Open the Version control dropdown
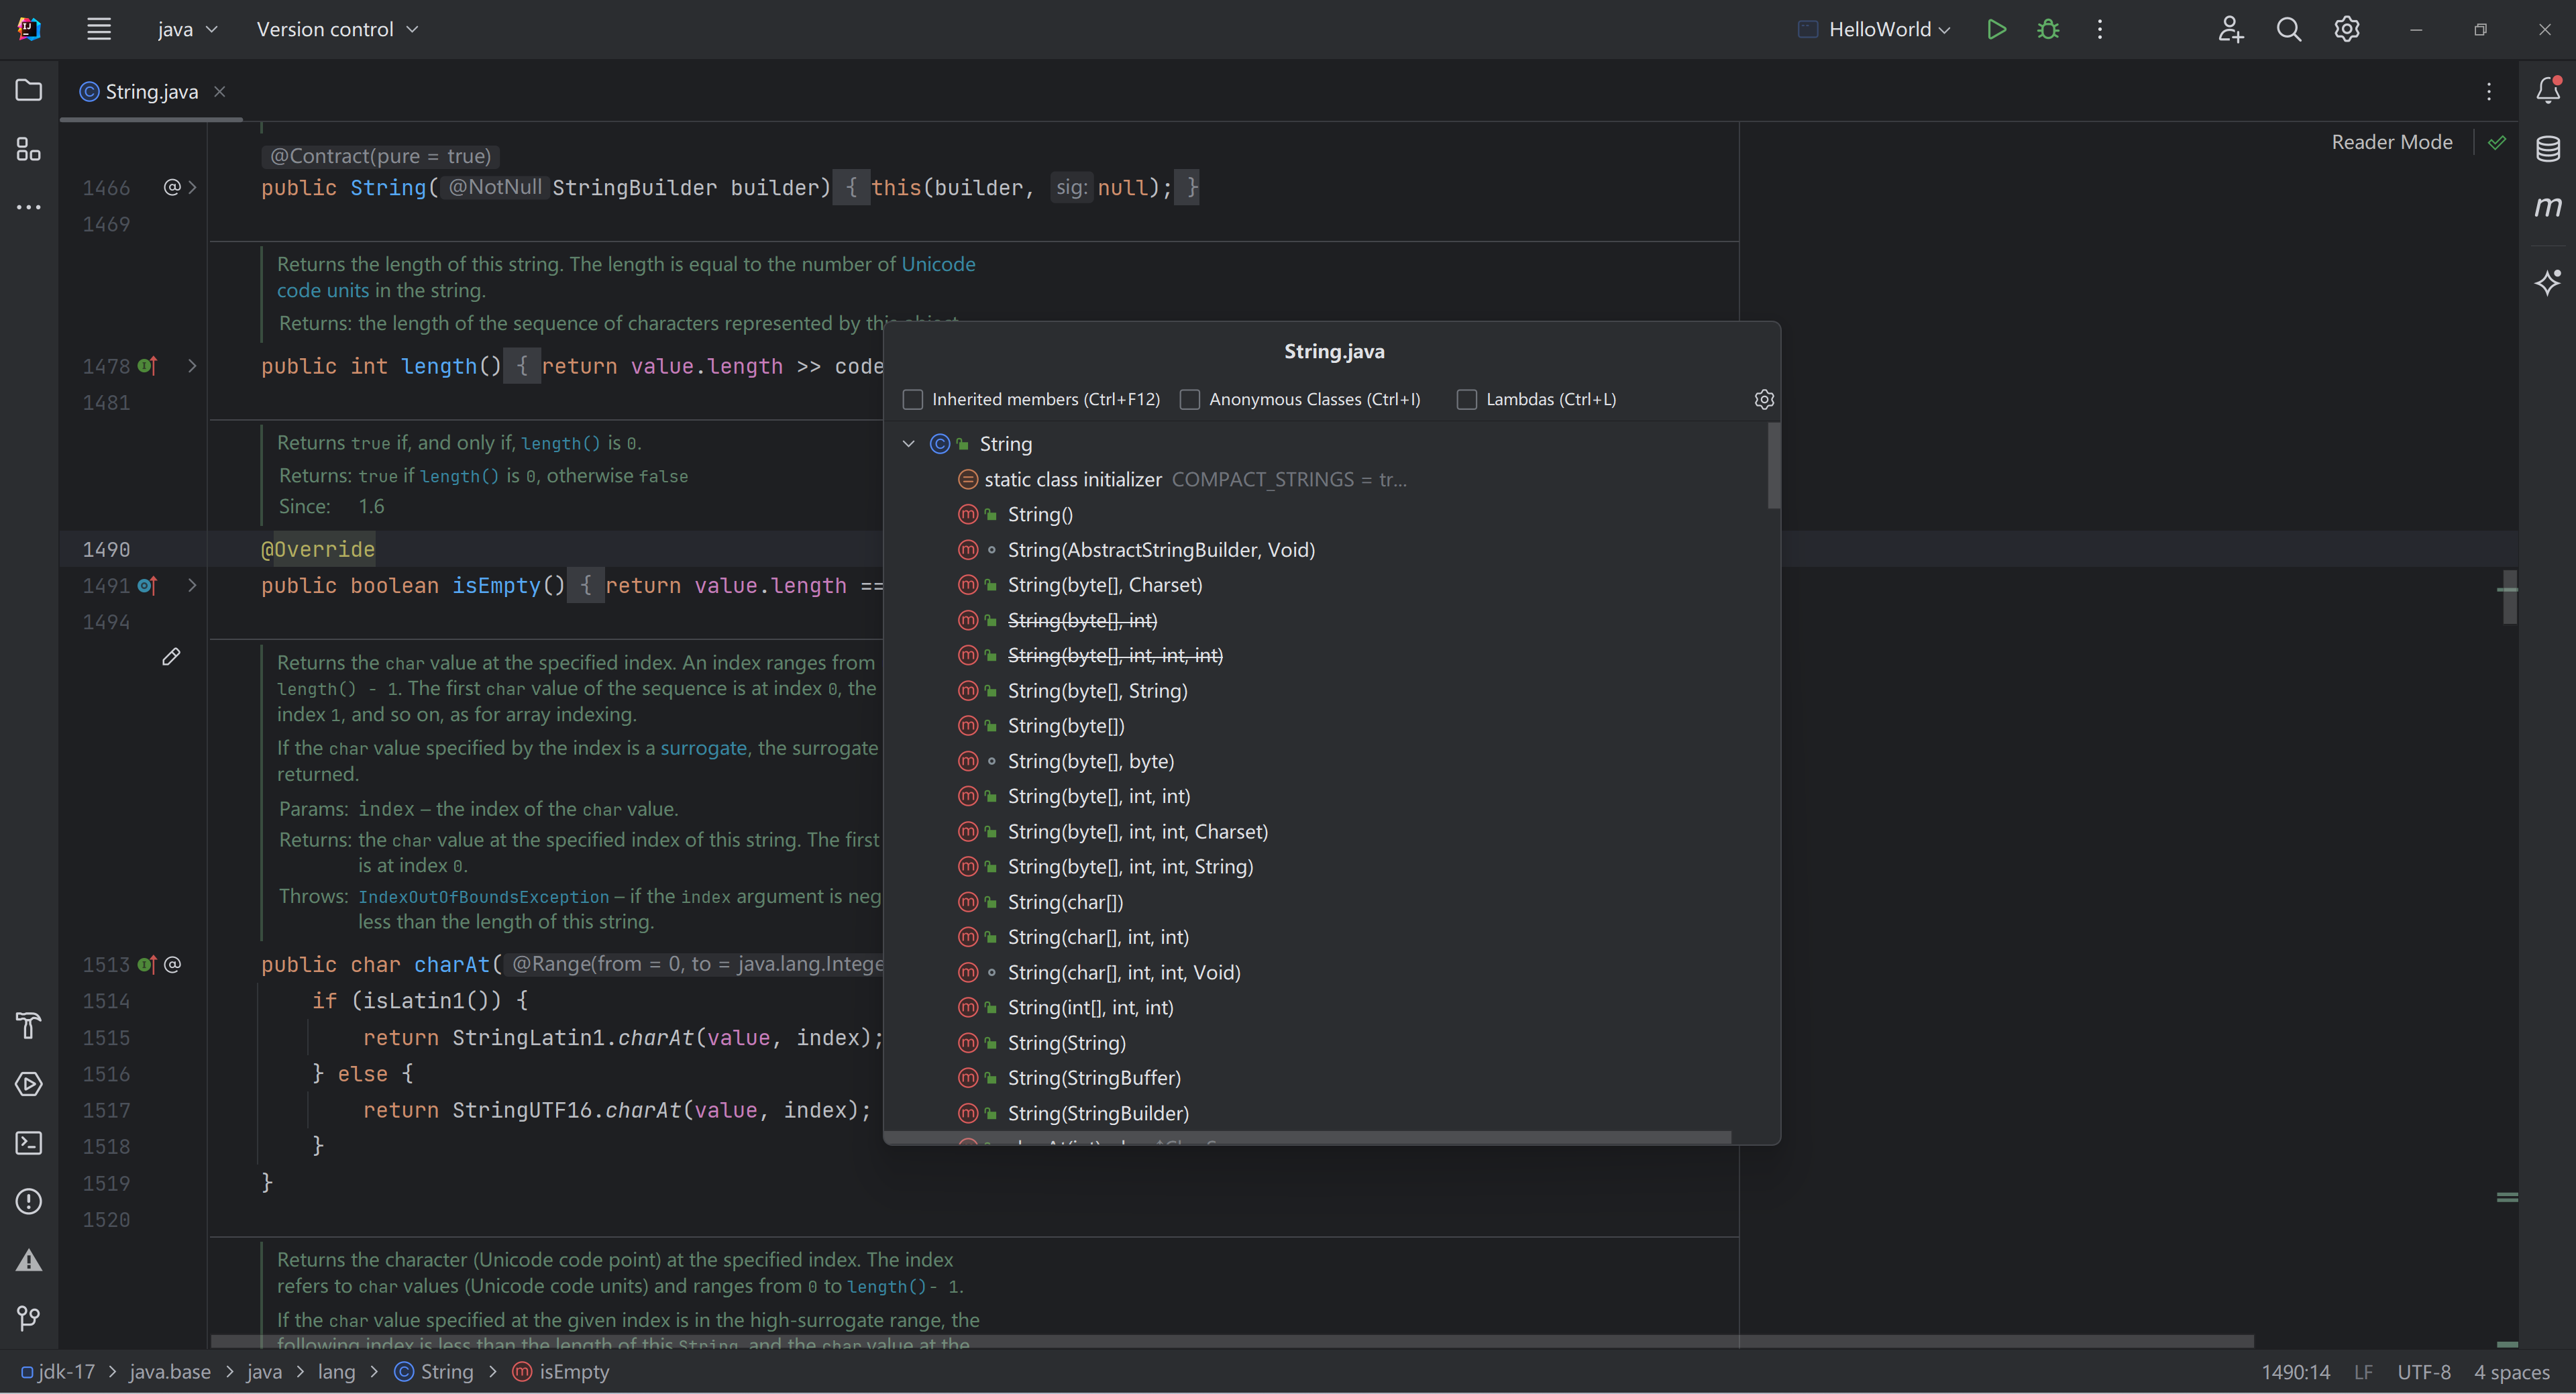2576x1394 pixels. coord(337,29)
